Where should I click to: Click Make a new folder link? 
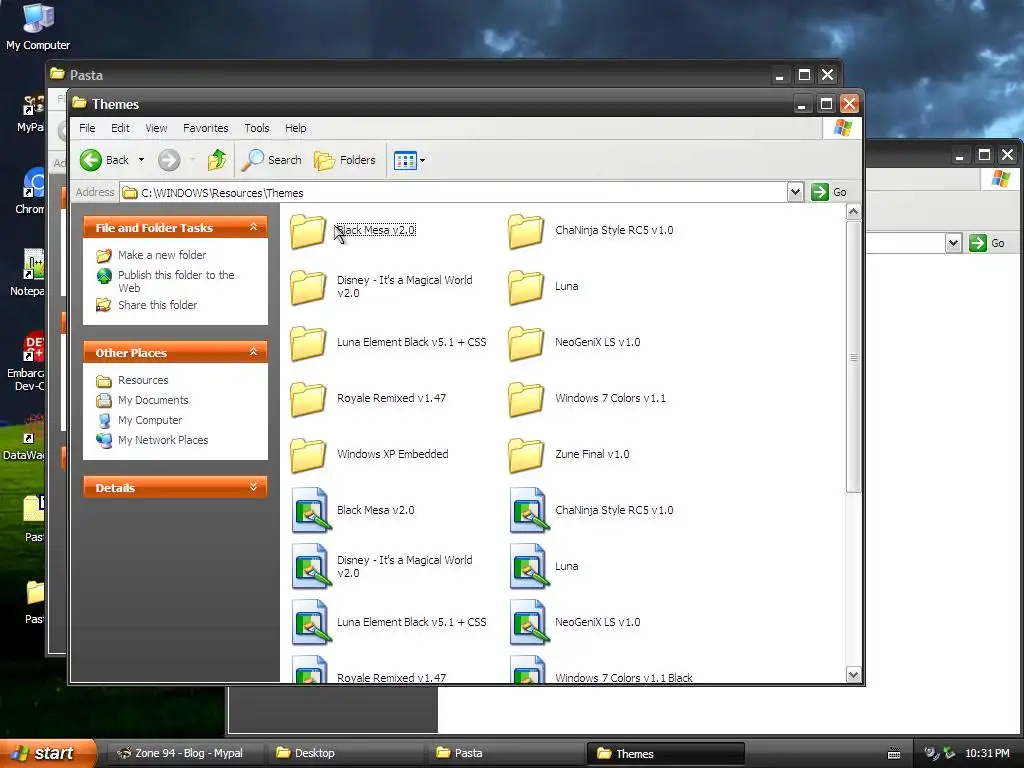162,255
